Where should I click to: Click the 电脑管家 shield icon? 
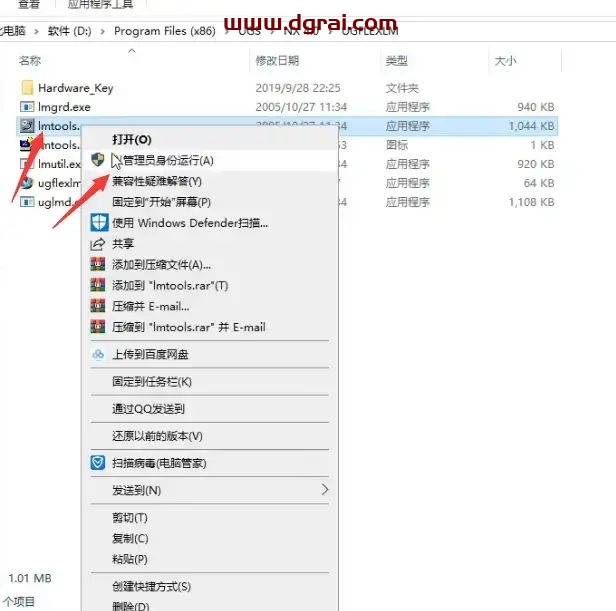98,463
